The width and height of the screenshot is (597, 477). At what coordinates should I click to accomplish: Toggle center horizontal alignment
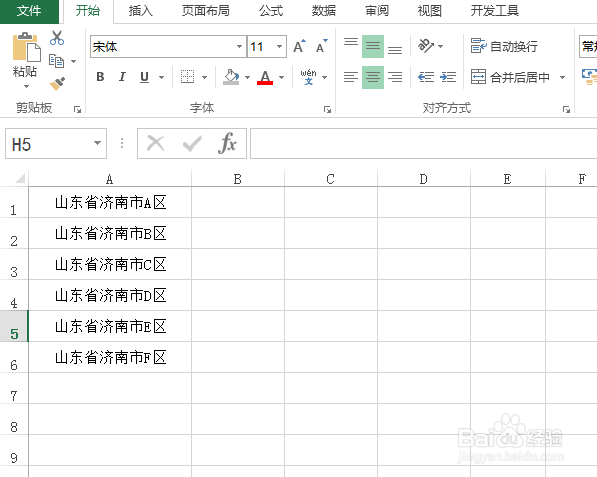[x=373, y=77]
